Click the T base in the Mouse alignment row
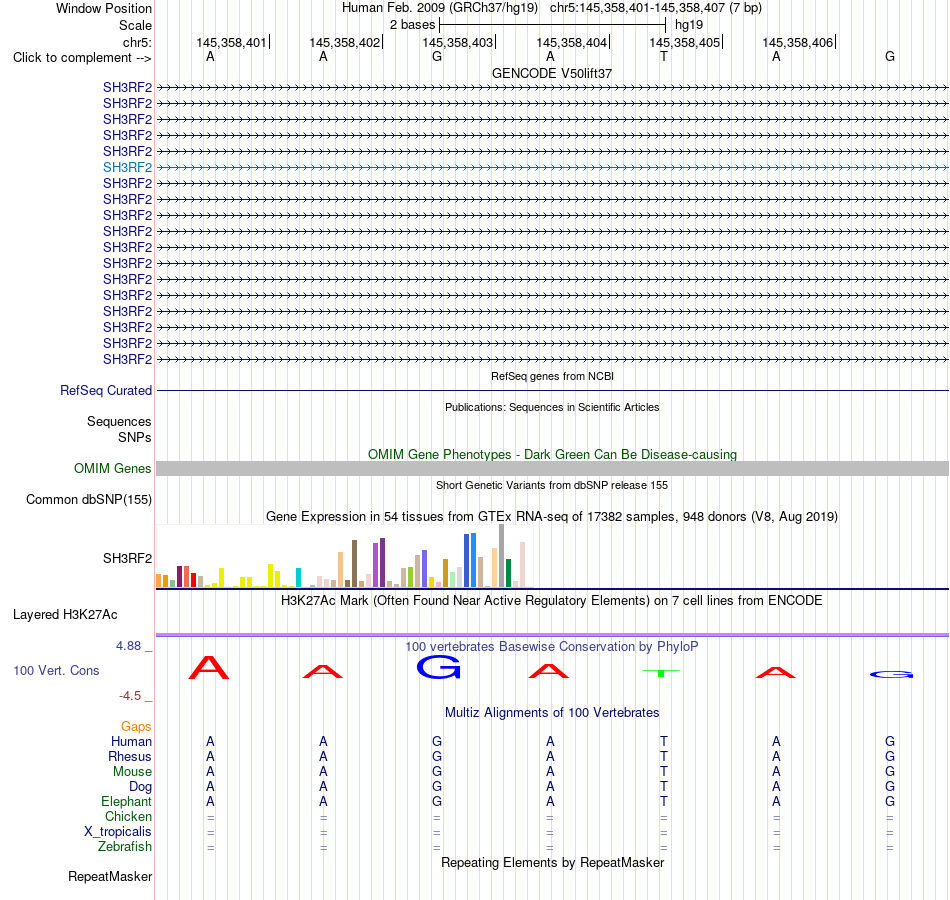Screen dimensions: 950x900 pos(664,772)
